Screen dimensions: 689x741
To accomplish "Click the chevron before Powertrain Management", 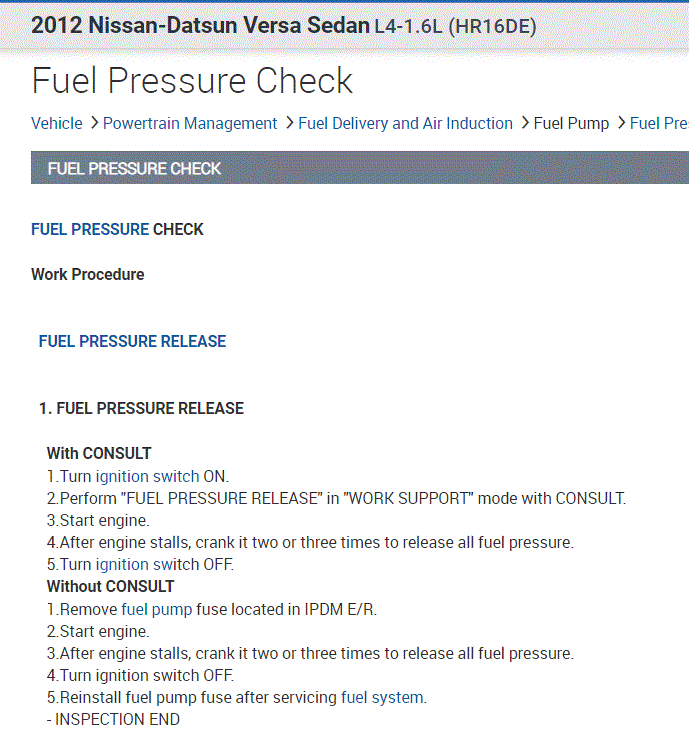I will [x=93, y=123].
